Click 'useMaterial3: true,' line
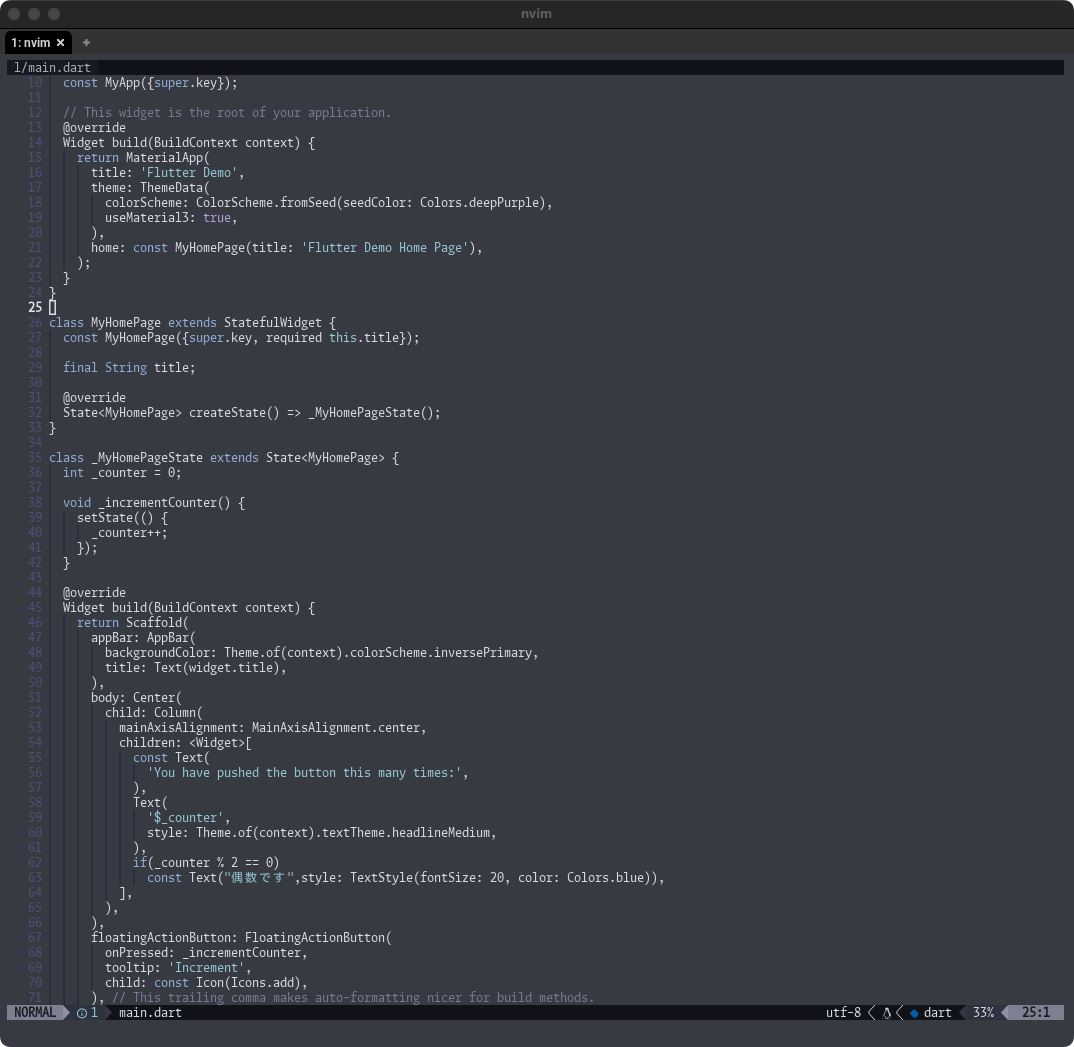Image resolution: width=1074 pixels, height=1047 pixels. (171, 218)
